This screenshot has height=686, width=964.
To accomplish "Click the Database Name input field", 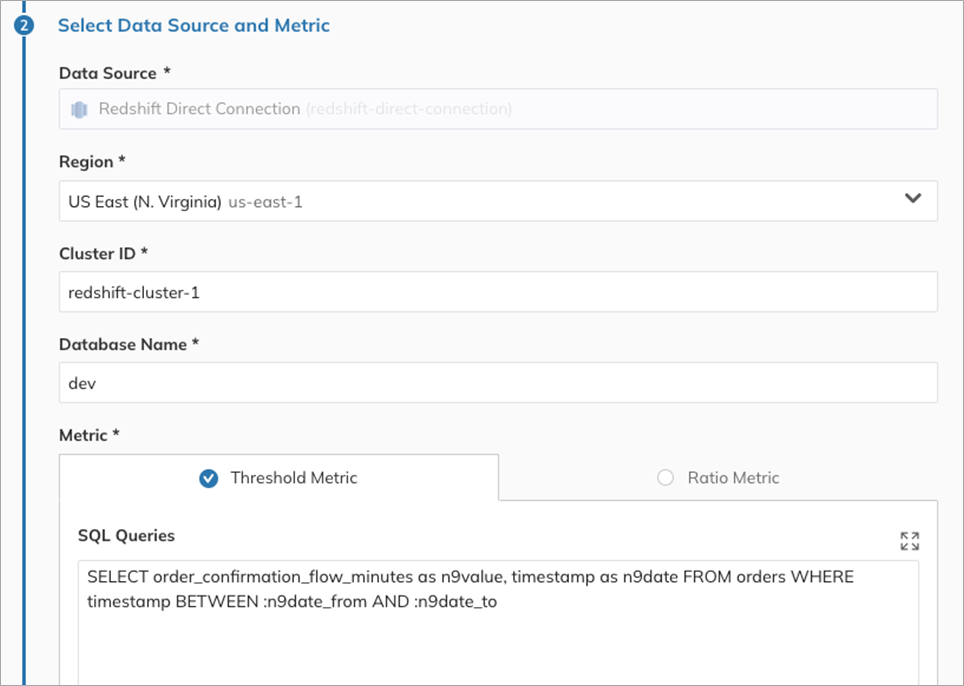I will click(498, 383).
